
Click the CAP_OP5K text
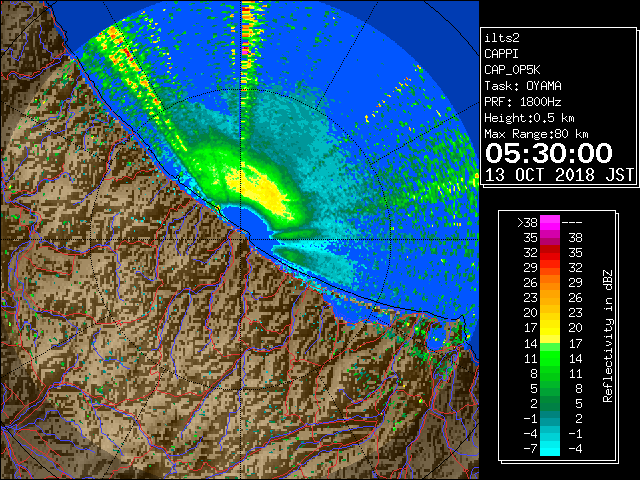click(512, 70)
